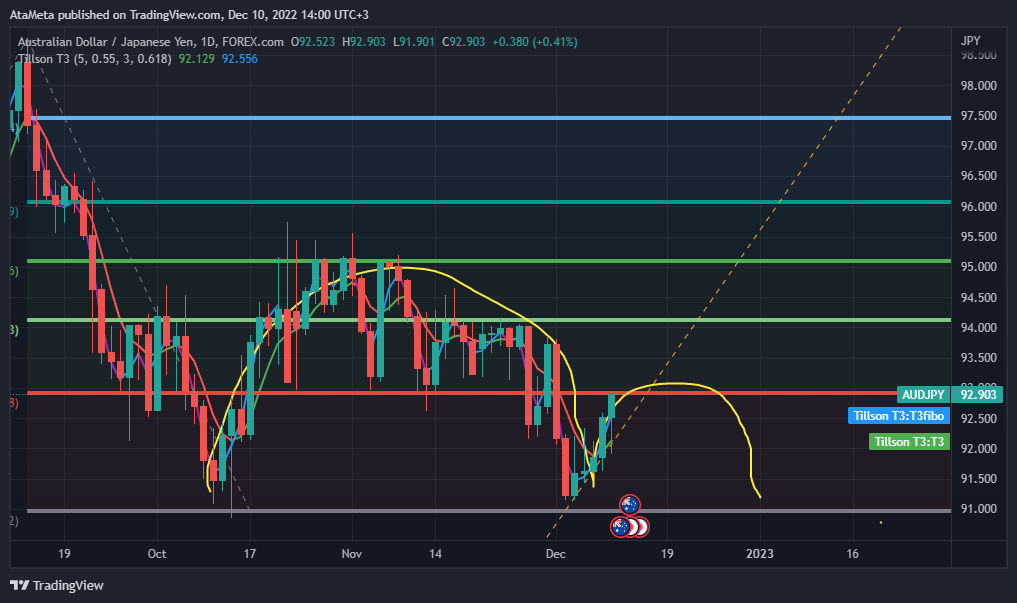Click the change value +0.380 (+0.41%)

pos(534,41)
